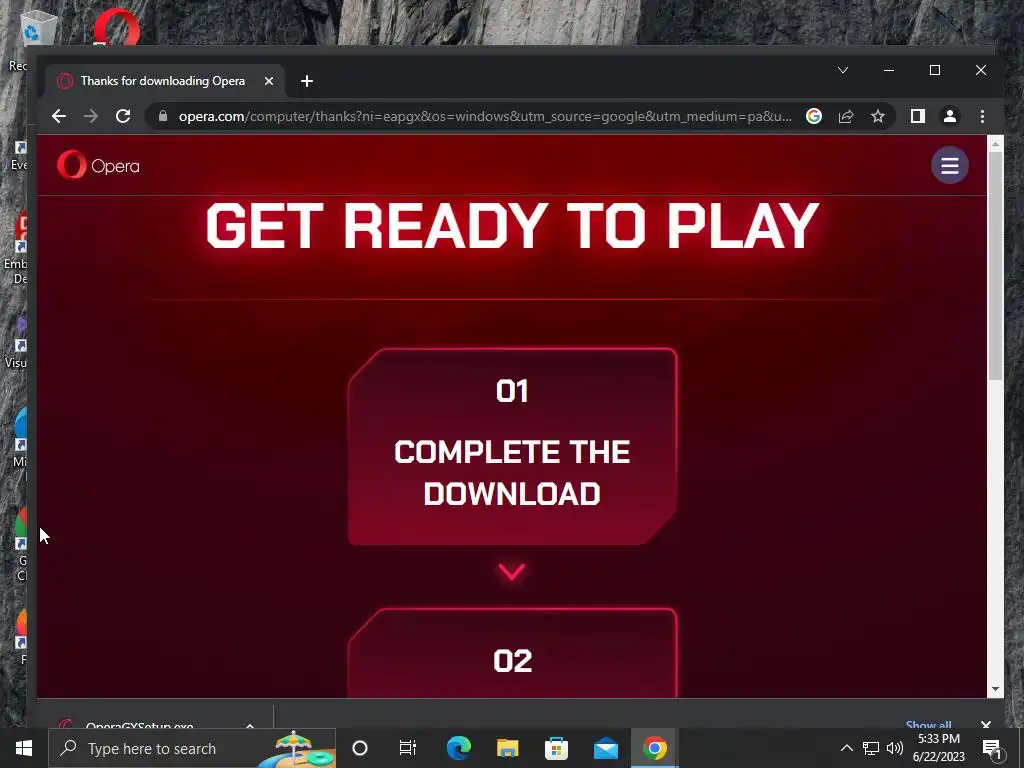Click the scrollbar up arrow
Viewport: 1024px width, 768px height.
pyautogui.click(x=995, y=144)
